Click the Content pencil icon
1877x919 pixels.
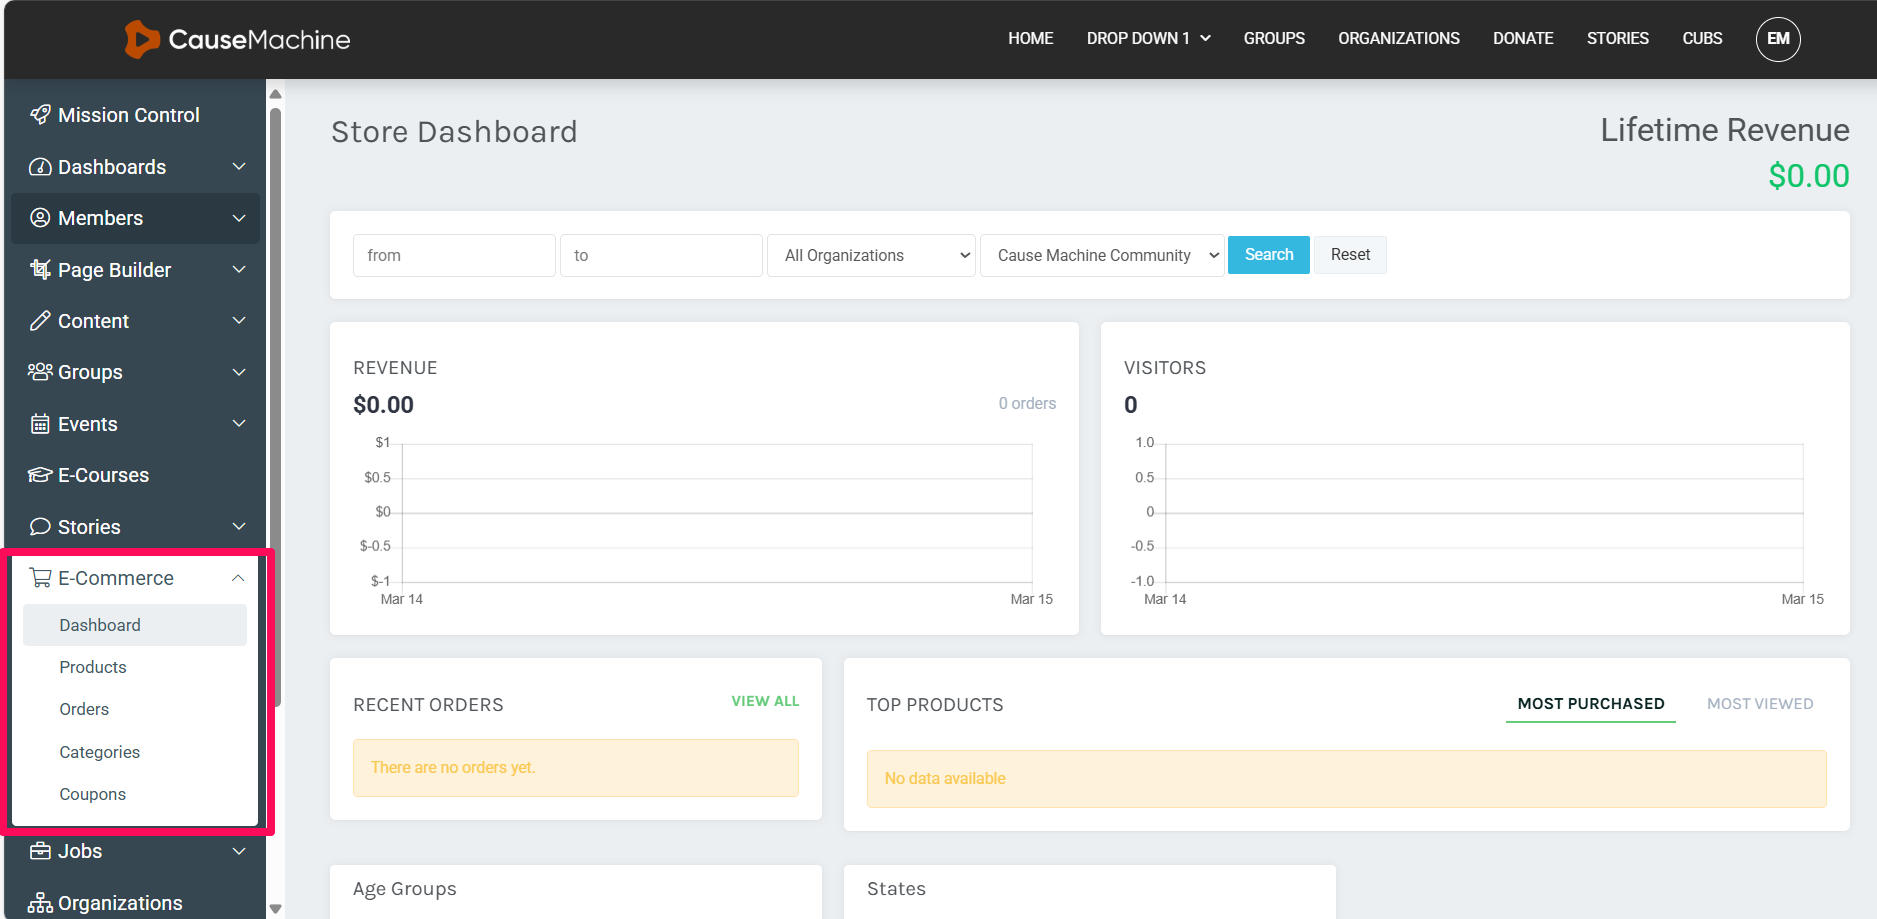40,321
